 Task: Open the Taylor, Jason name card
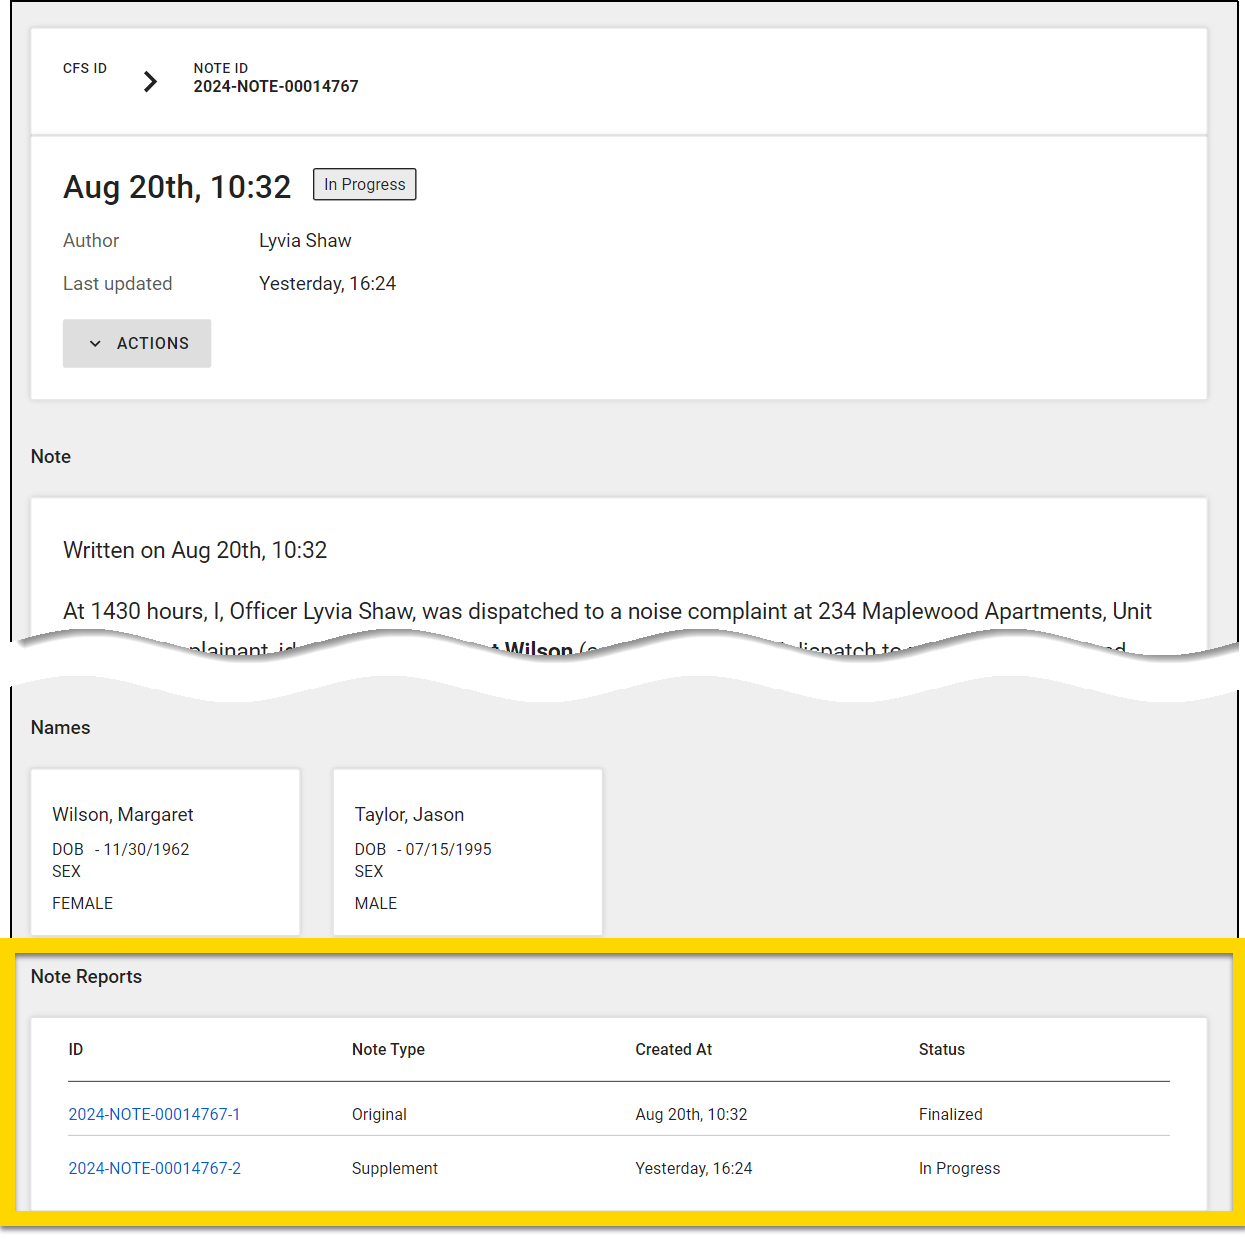click(x=467, y=852)
